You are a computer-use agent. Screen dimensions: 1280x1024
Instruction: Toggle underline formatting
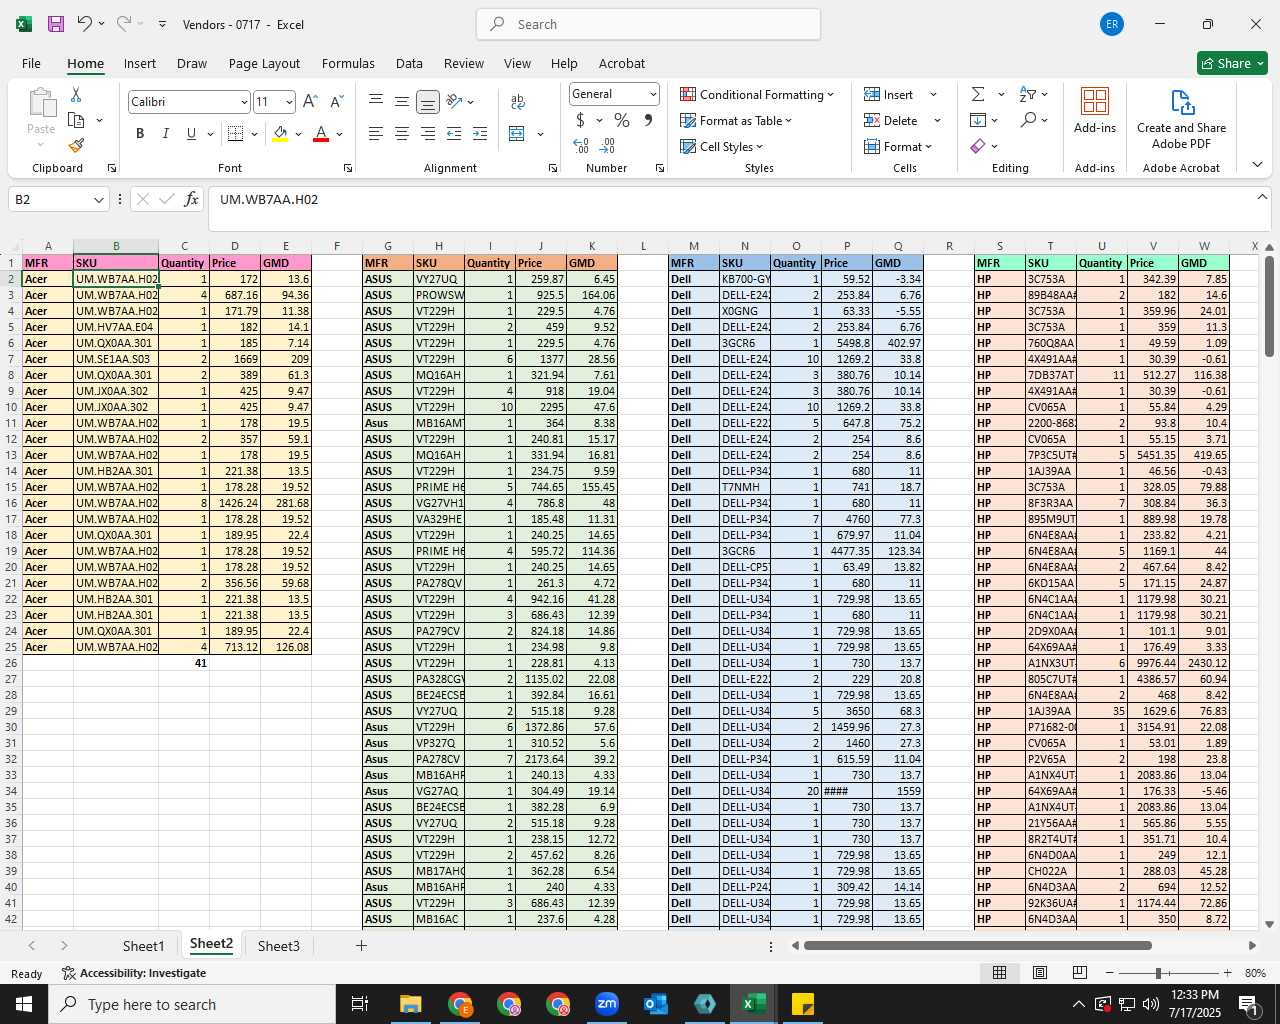coord(191,134)
